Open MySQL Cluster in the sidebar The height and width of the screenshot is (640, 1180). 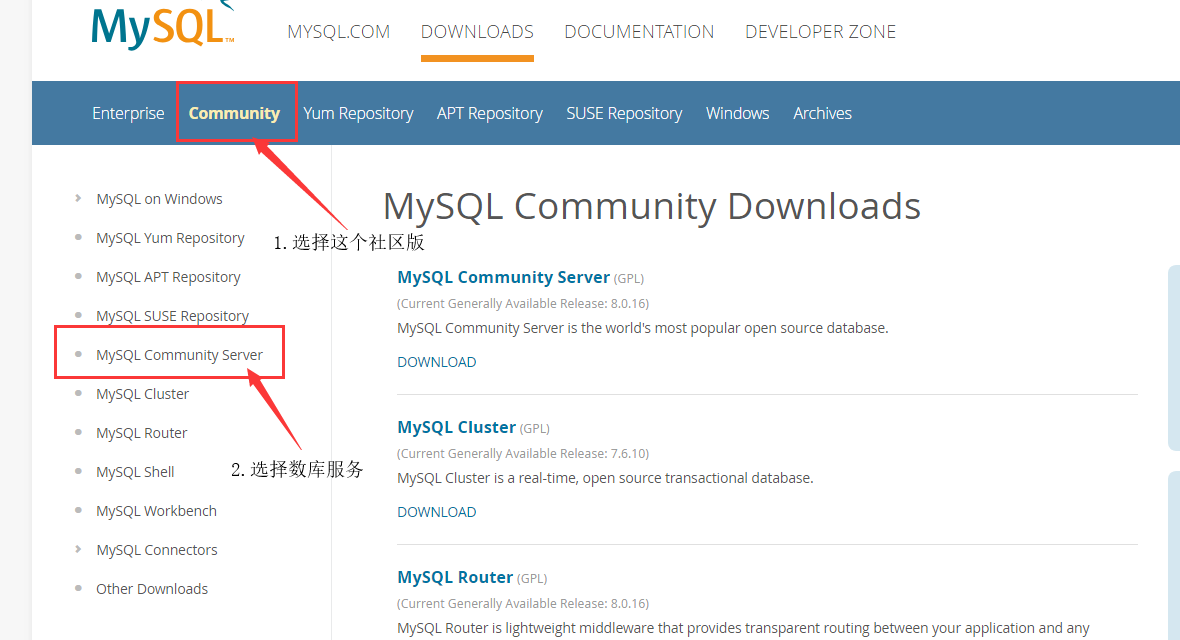tap(142, 394)
